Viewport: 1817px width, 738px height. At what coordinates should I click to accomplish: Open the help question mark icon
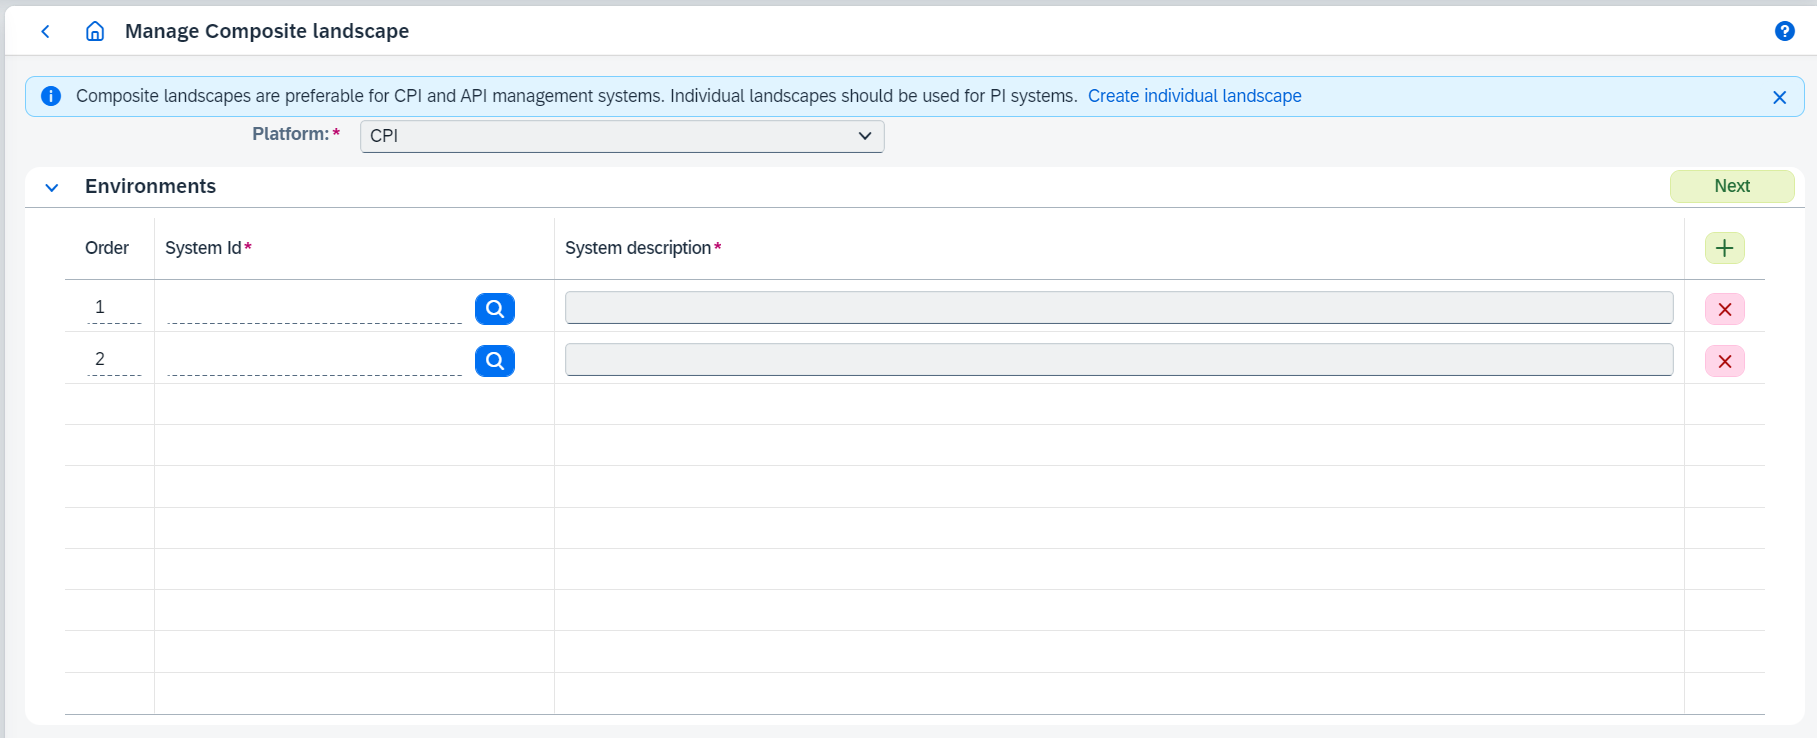pos(1784,31)
